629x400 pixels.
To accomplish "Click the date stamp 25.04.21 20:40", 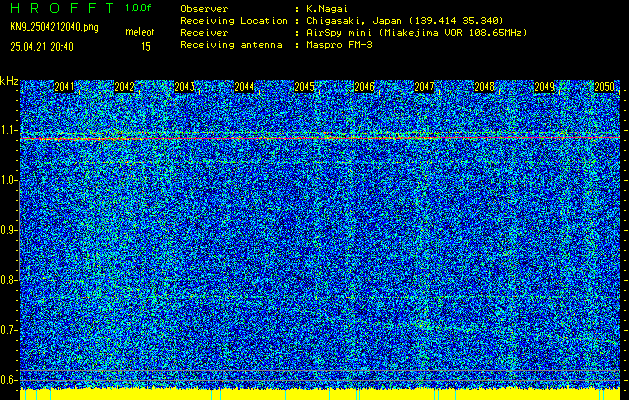I will (x=42, y=47).
